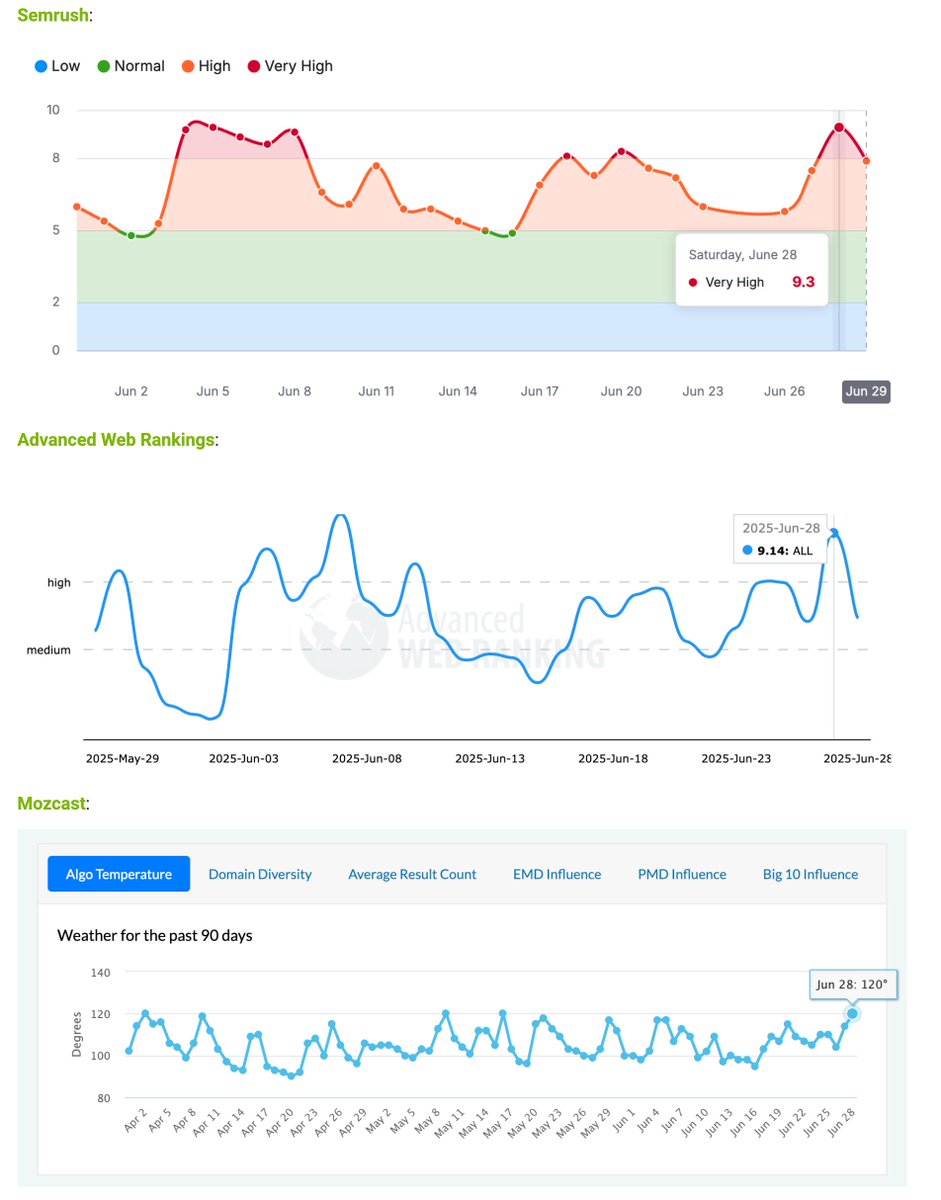This screenshot has width=941, height=1200.
Task: Click the Jun 2 axis label on Semrush chart
Action: 131,391
